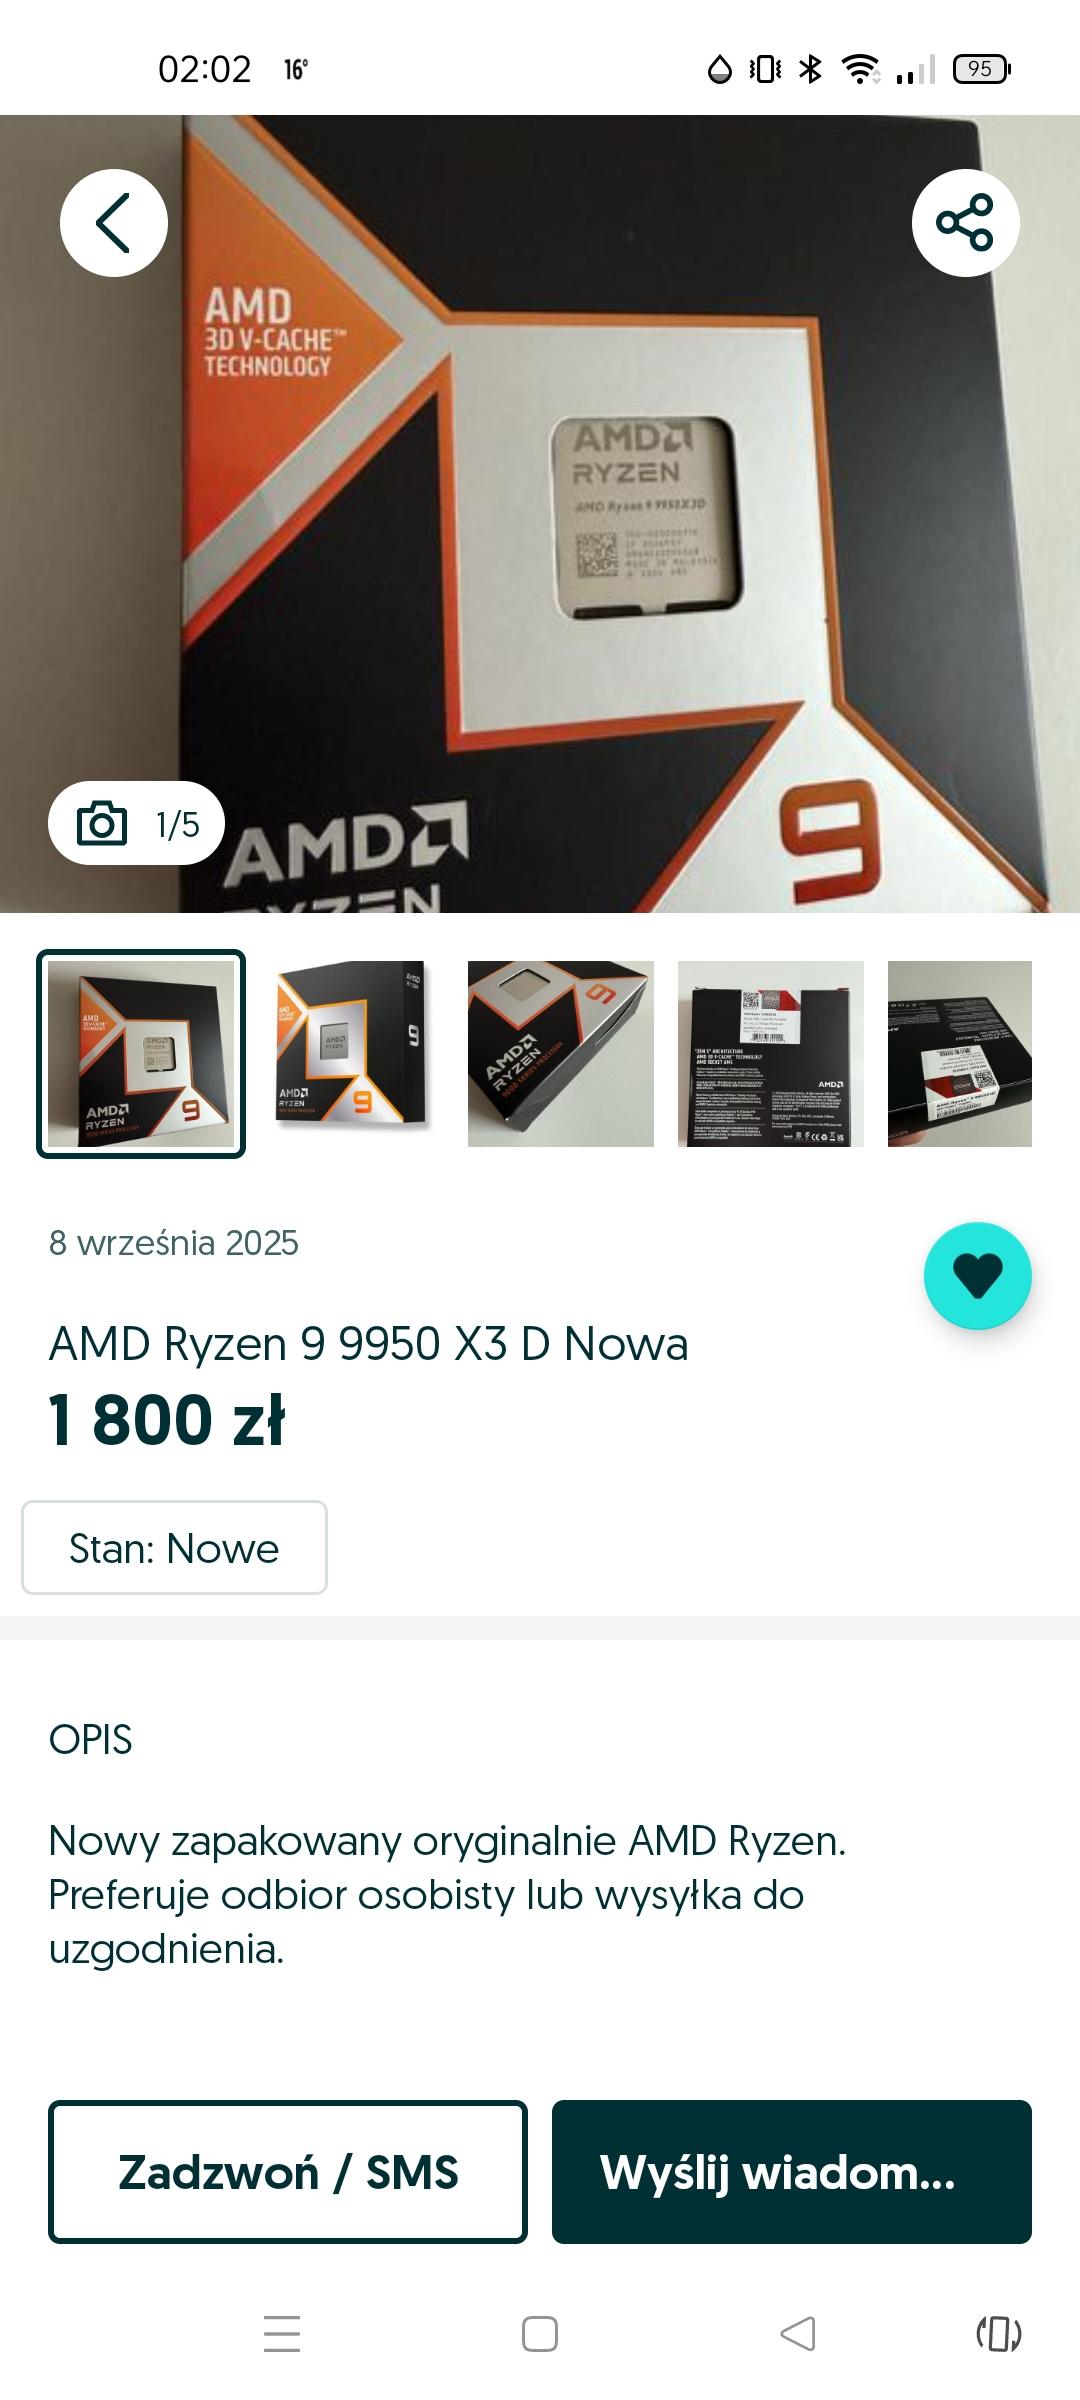Tap the screen rotation icon in navbar
The image size is (1080, 2400).
[999, 2334]
